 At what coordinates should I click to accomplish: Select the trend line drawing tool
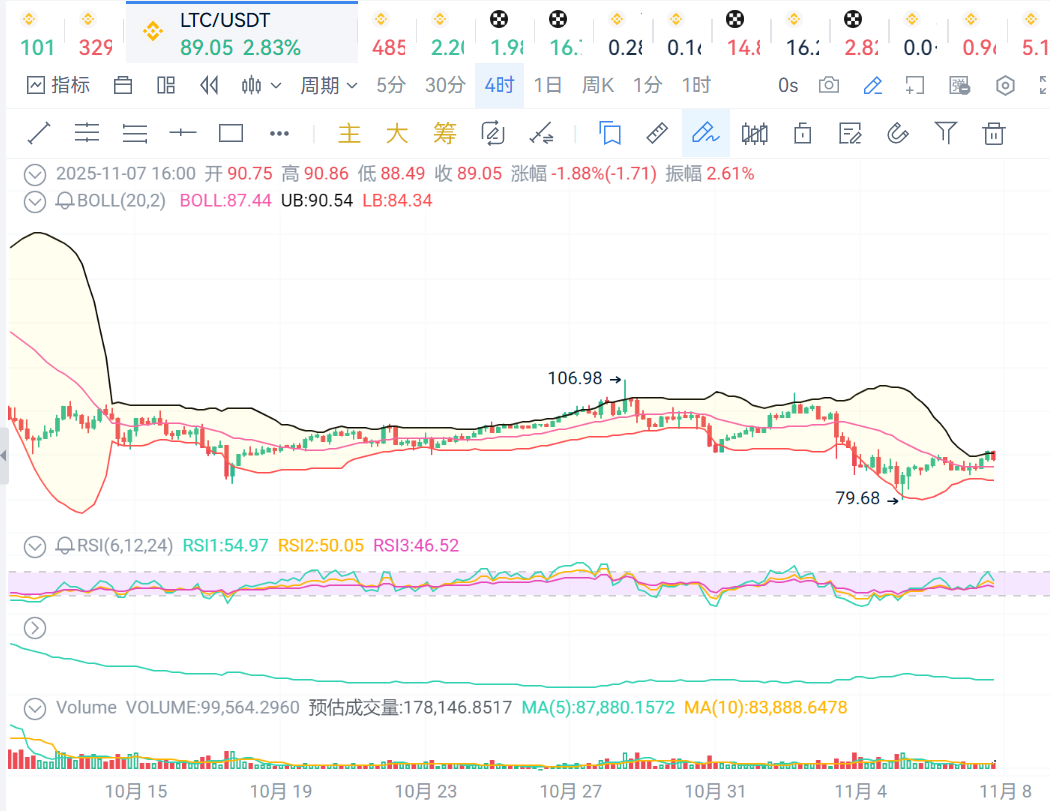39,133
